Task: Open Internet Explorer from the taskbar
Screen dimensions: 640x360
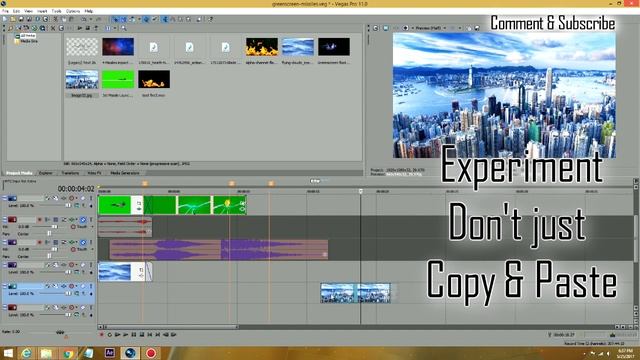Action: point(26,353)
